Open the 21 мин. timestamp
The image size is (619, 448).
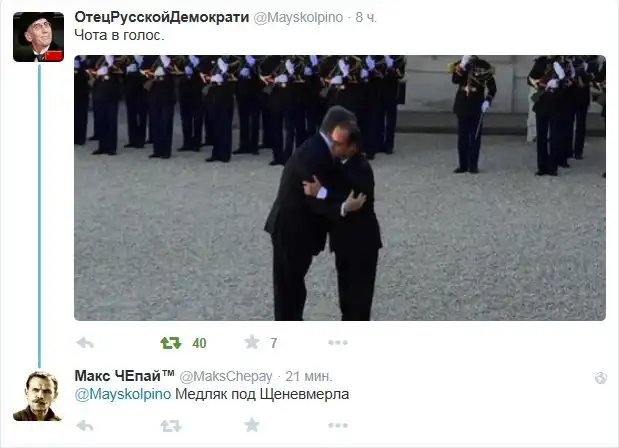309,376
